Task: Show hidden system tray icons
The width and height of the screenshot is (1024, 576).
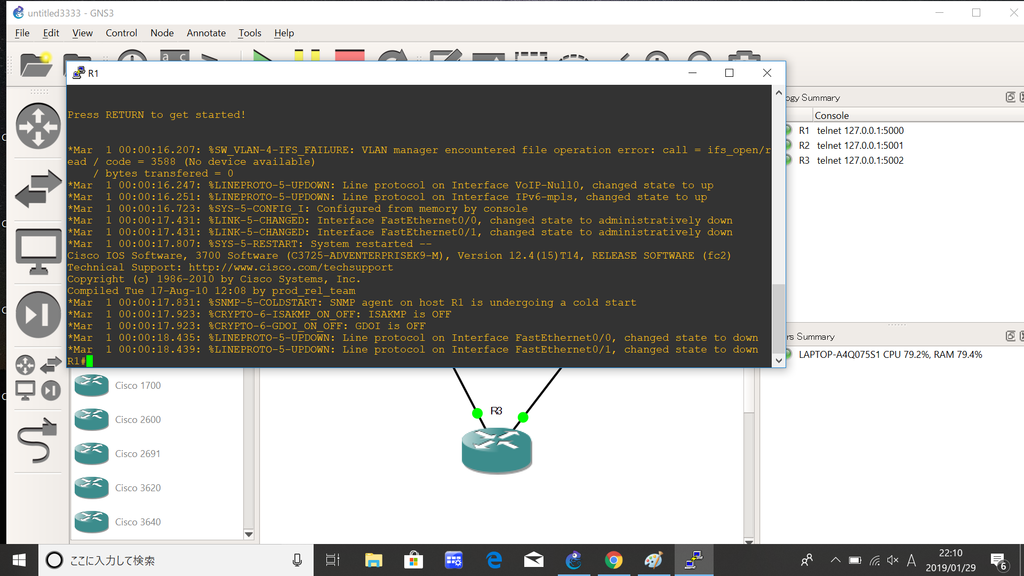Action: [x=835, y=560]
